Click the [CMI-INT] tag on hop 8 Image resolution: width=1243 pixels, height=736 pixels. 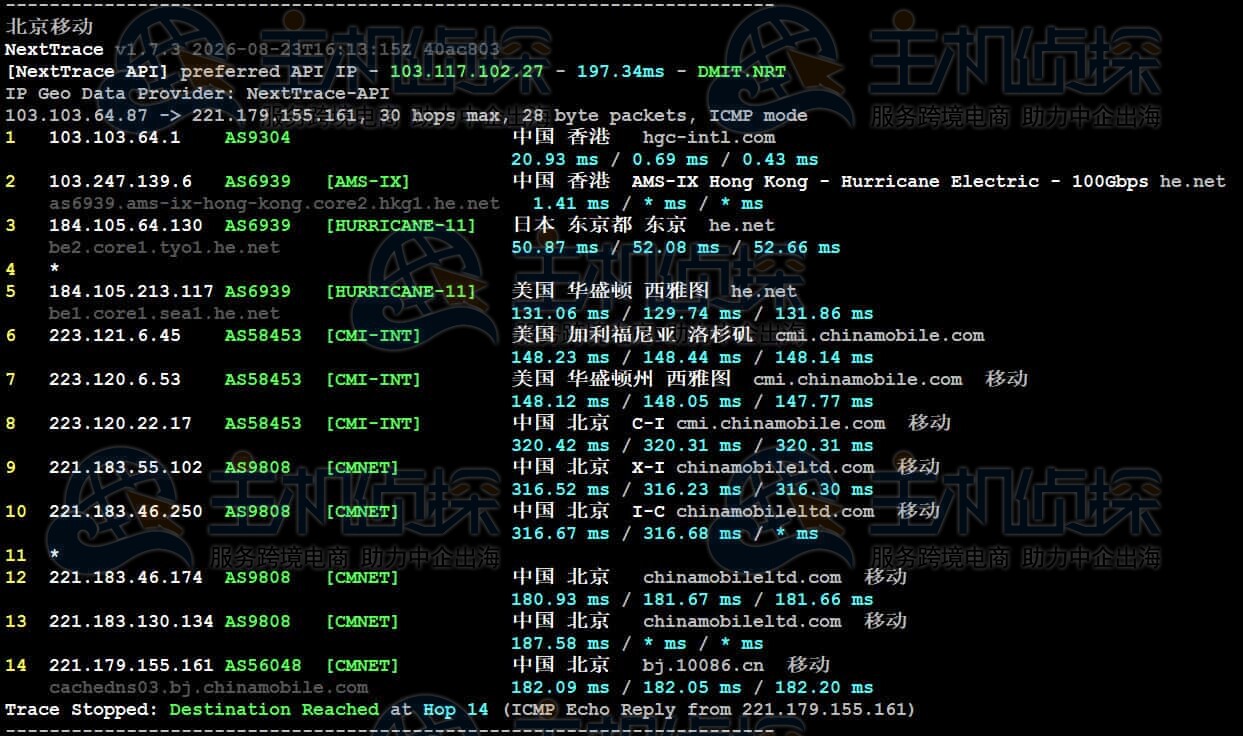point(373,423)
